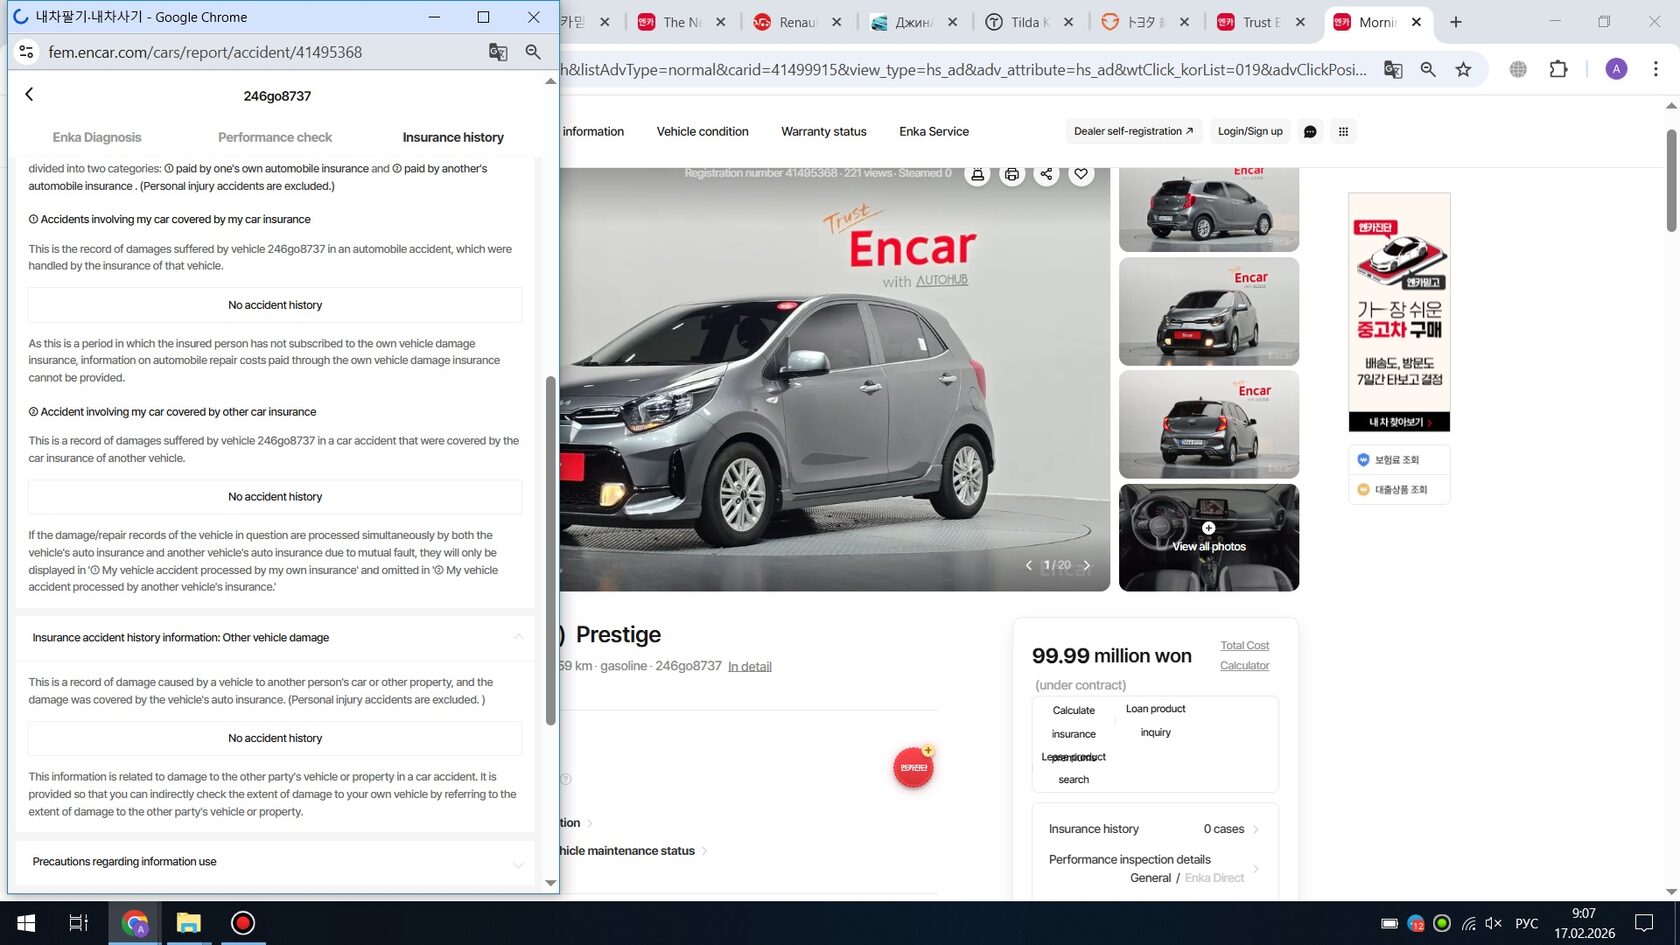1680x945 pixels.
Task: Open the grid apps icon in the Encar header
Action: 1344,131
